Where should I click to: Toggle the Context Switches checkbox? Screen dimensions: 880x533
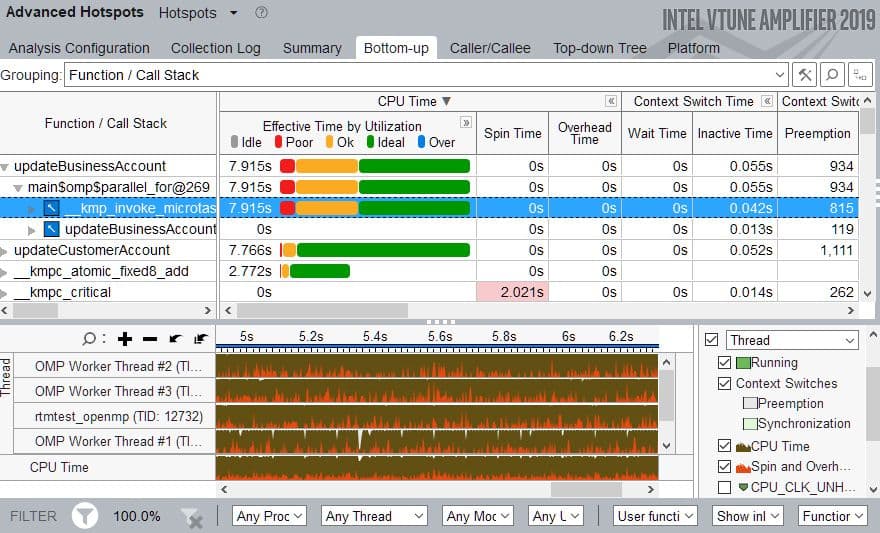pyautogui.click(x=725, y=383)
